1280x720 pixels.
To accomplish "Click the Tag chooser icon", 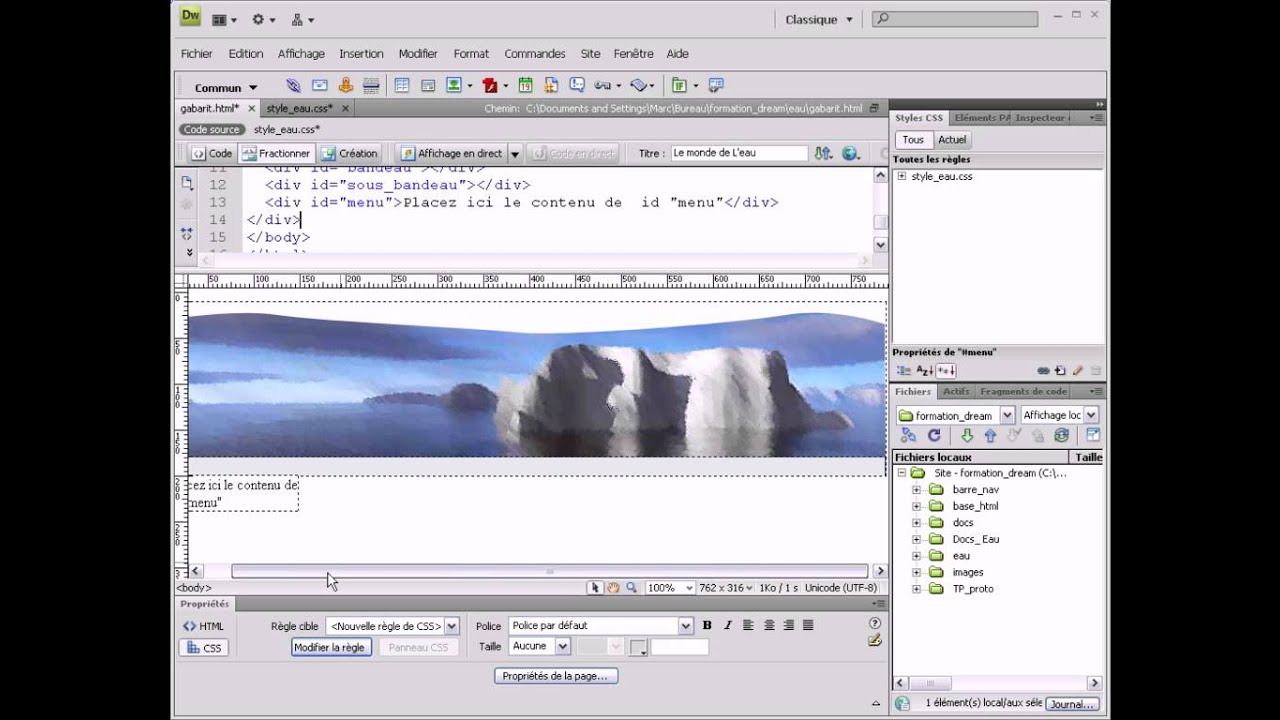I will pyautogui.click(x=715, y=86).
